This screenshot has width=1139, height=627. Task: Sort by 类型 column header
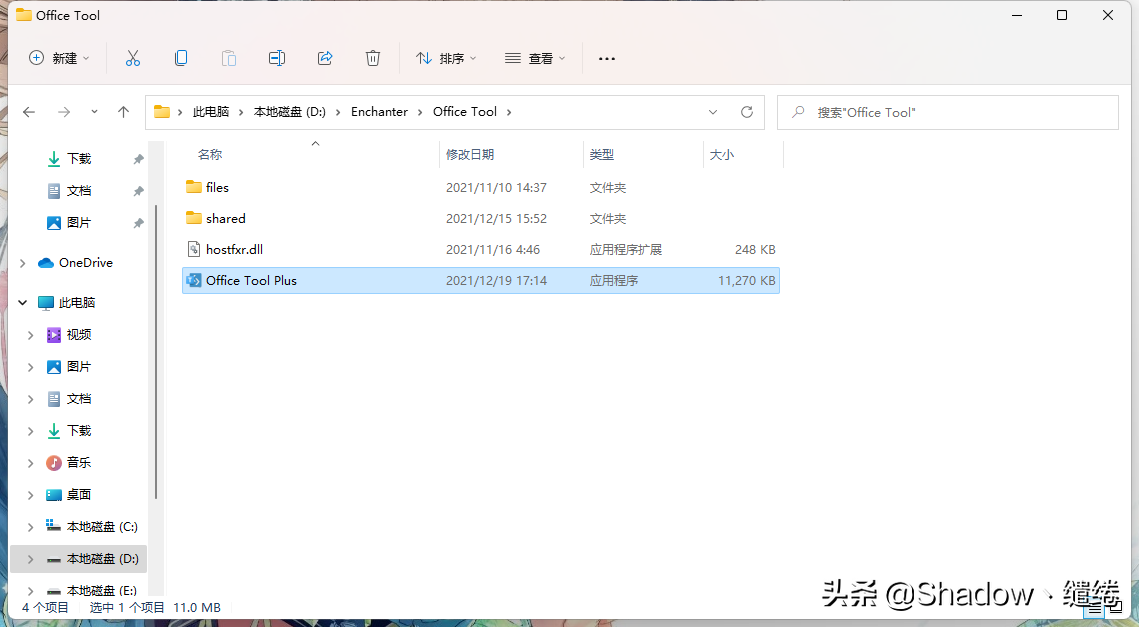[602, 155]
